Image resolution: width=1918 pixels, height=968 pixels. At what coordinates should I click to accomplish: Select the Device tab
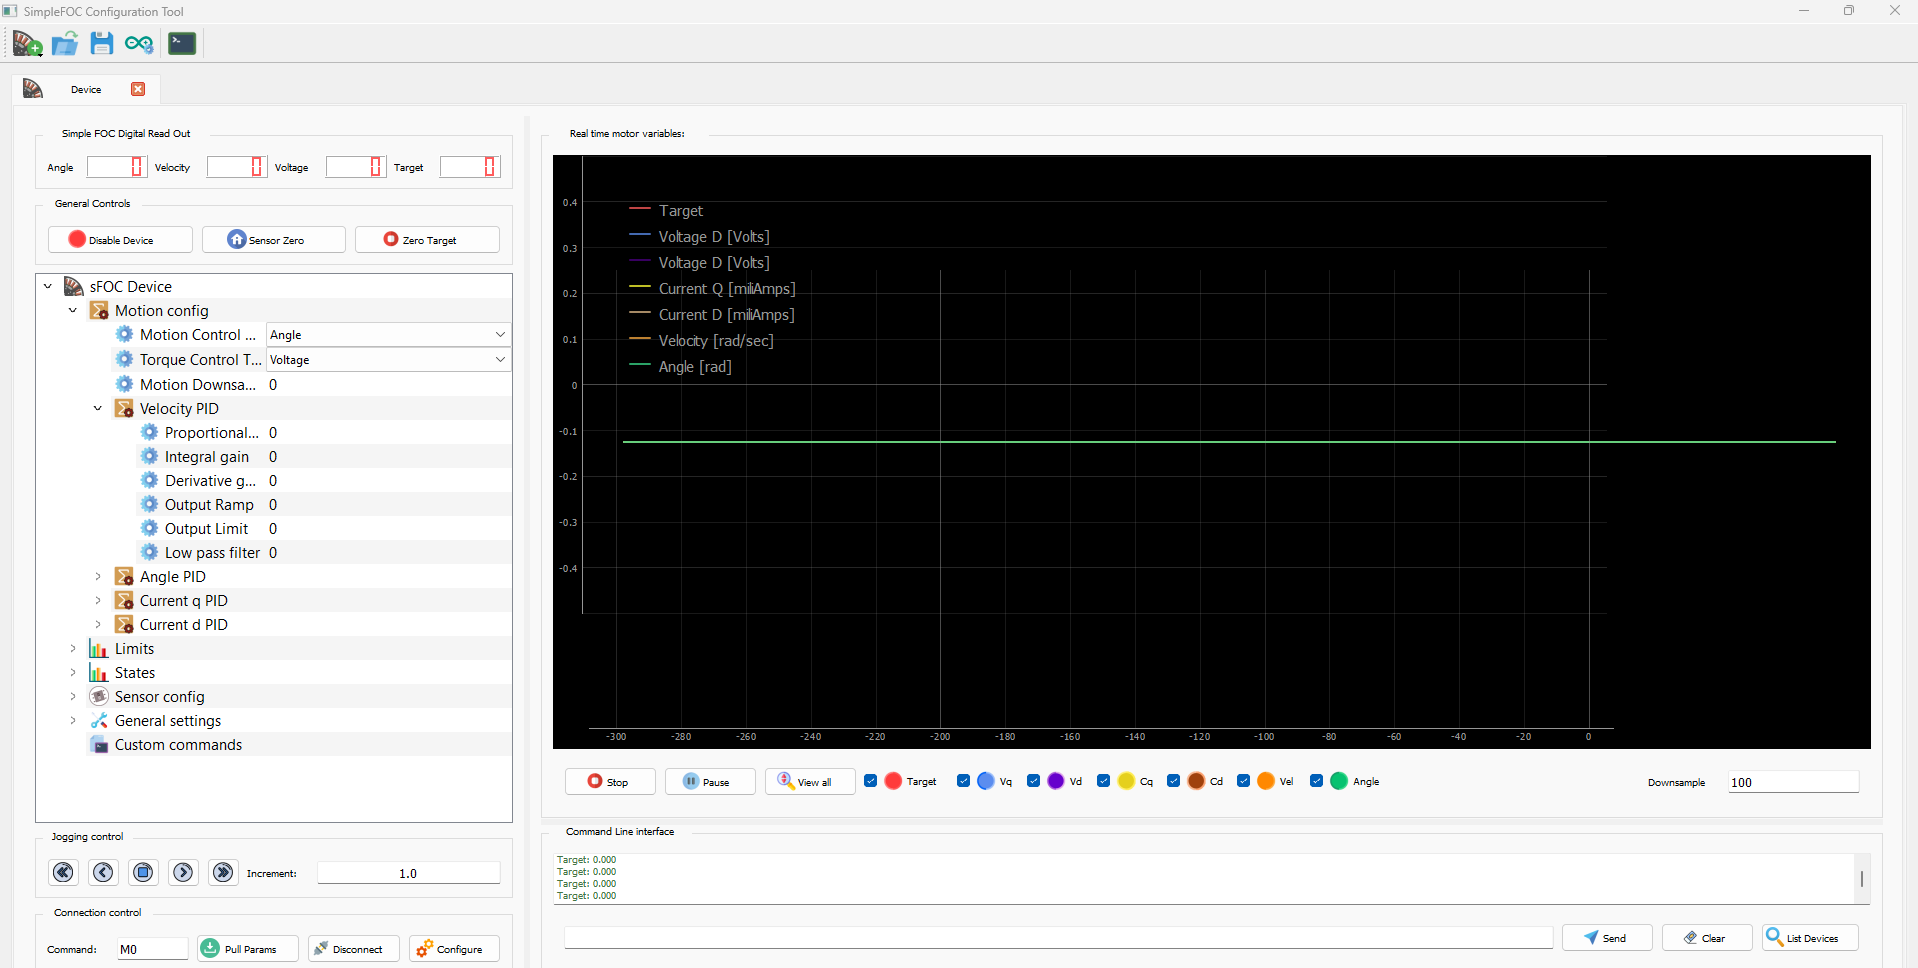click(86, 89)
